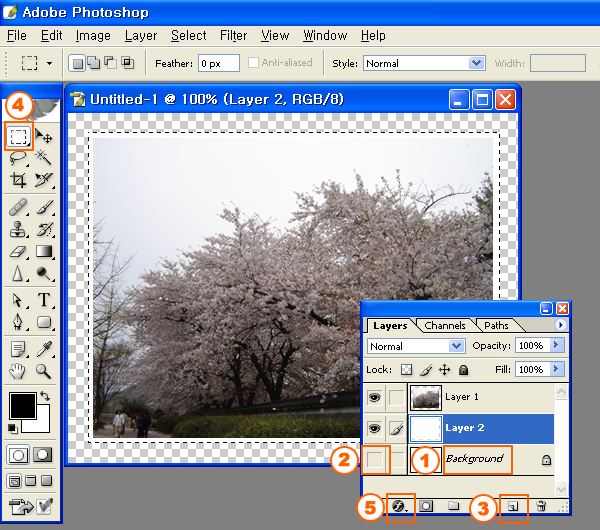Select the Rounded Rectangle shape tool
This screenshot has width=600, height=530.
[44, 322]
